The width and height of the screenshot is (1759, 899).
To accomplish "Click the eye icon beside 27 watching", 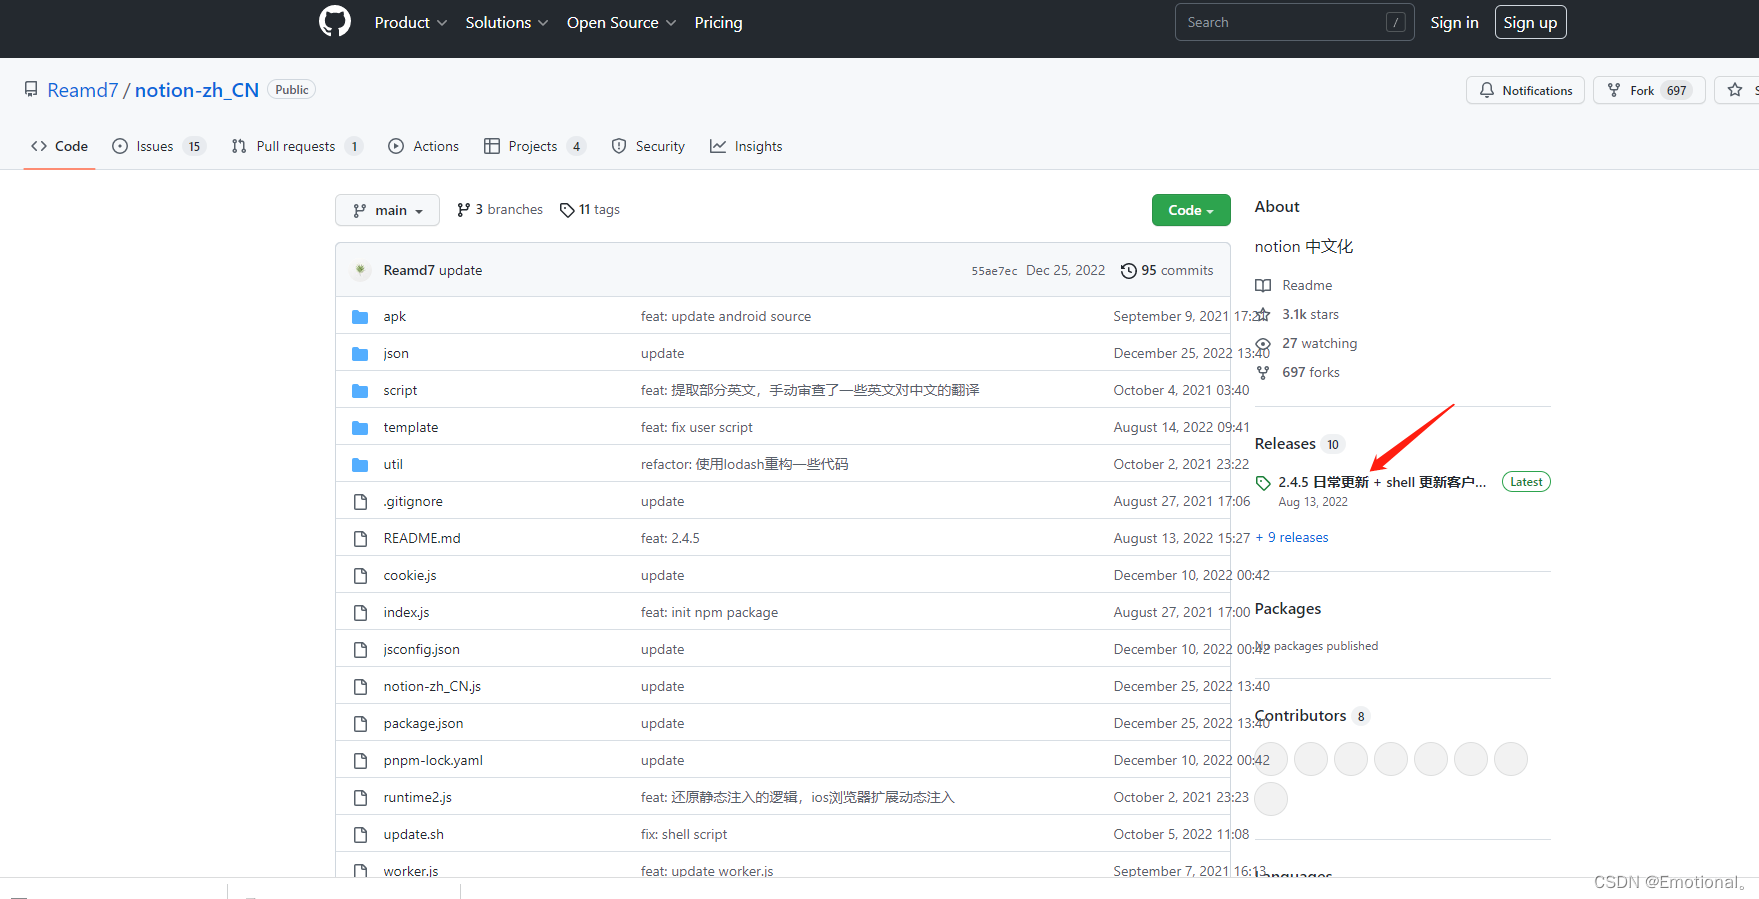I will coord(1263,344).
